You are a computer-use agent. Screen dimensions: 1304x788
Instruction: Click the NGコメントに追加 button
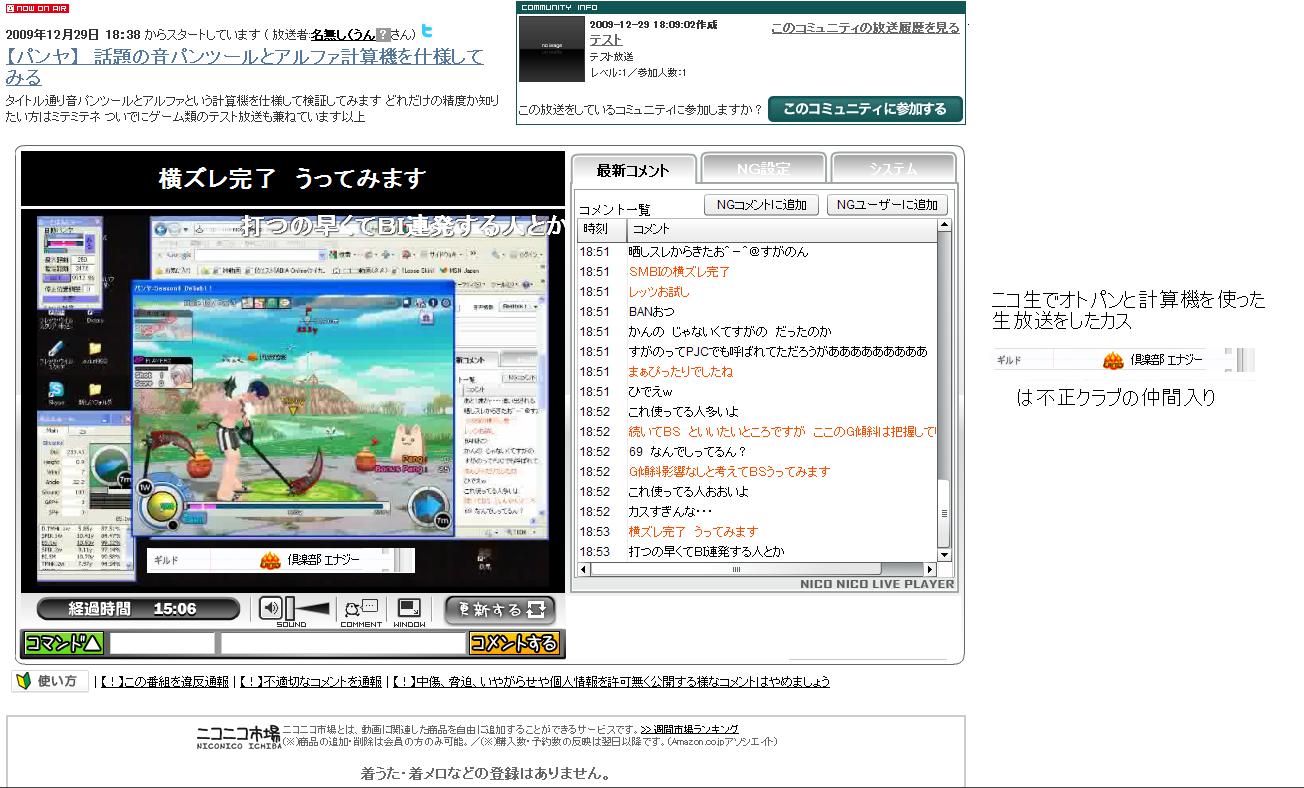coord(762,205)
